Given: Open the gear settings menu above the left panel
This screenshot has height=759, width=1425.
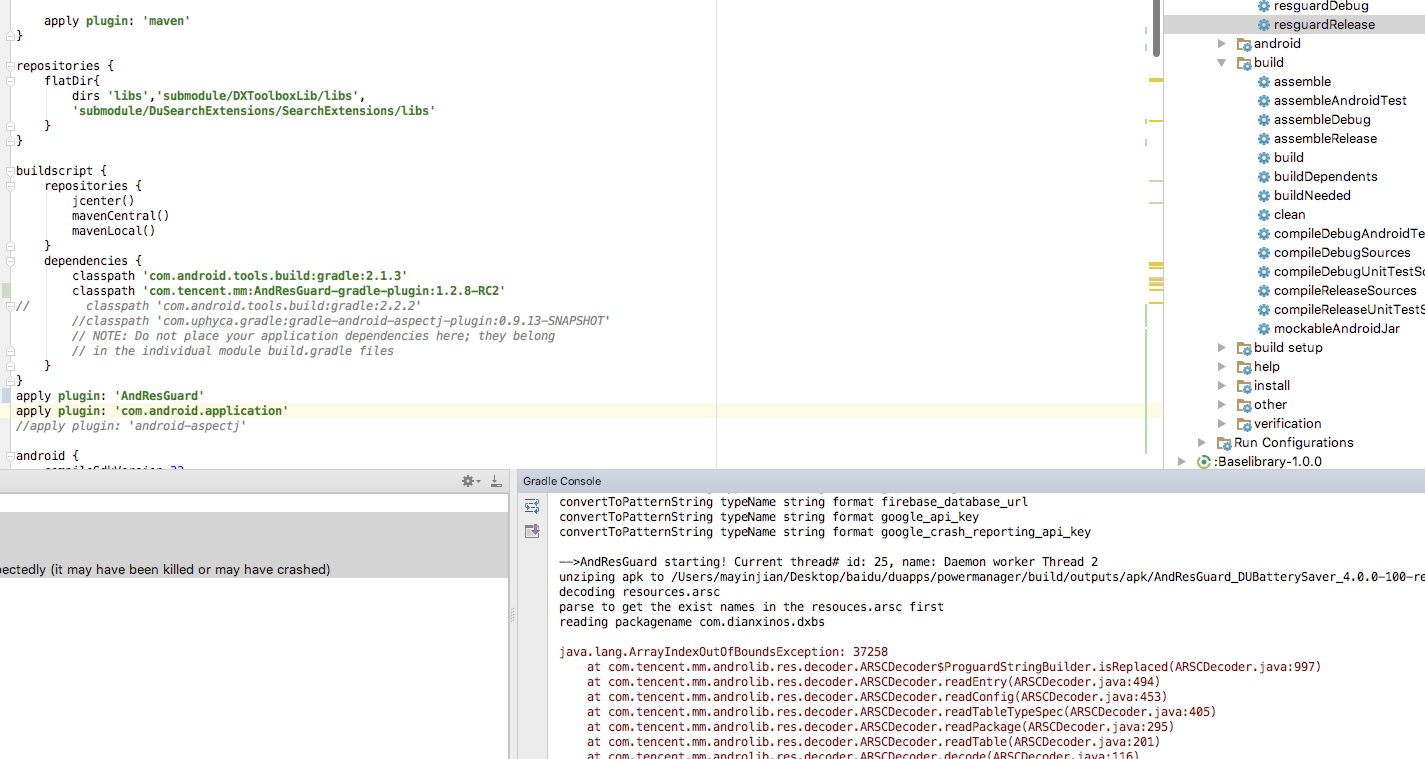Looking at the screenshot, I should 466,481.
